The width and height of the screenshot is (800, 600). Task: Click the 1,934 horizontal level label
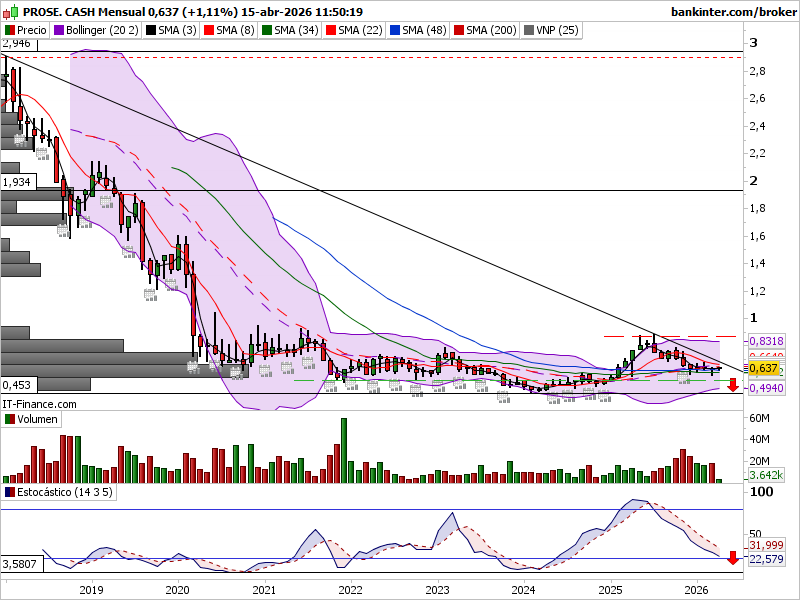pyautogui.click(x=19, y=182)
